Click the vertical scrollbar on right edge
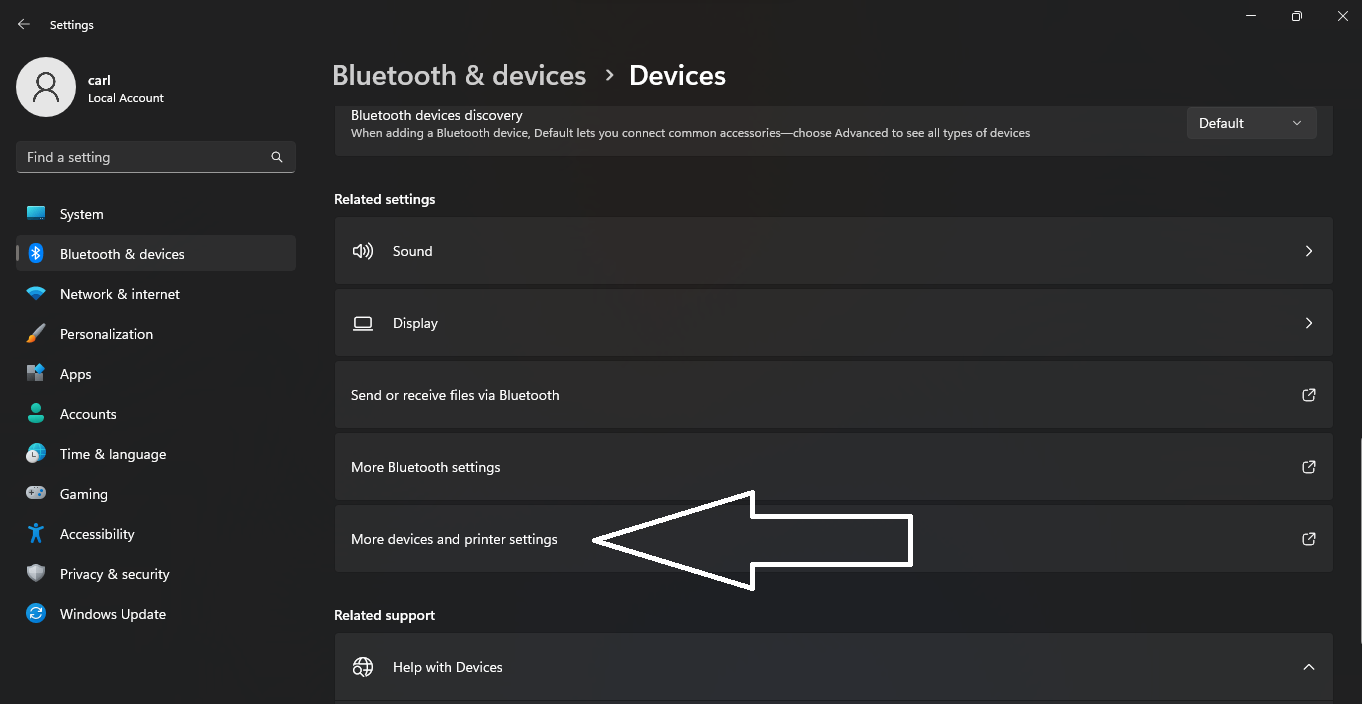Image resolution: width=1362 pixels, height=704 pixels. tap(1359, 540)
